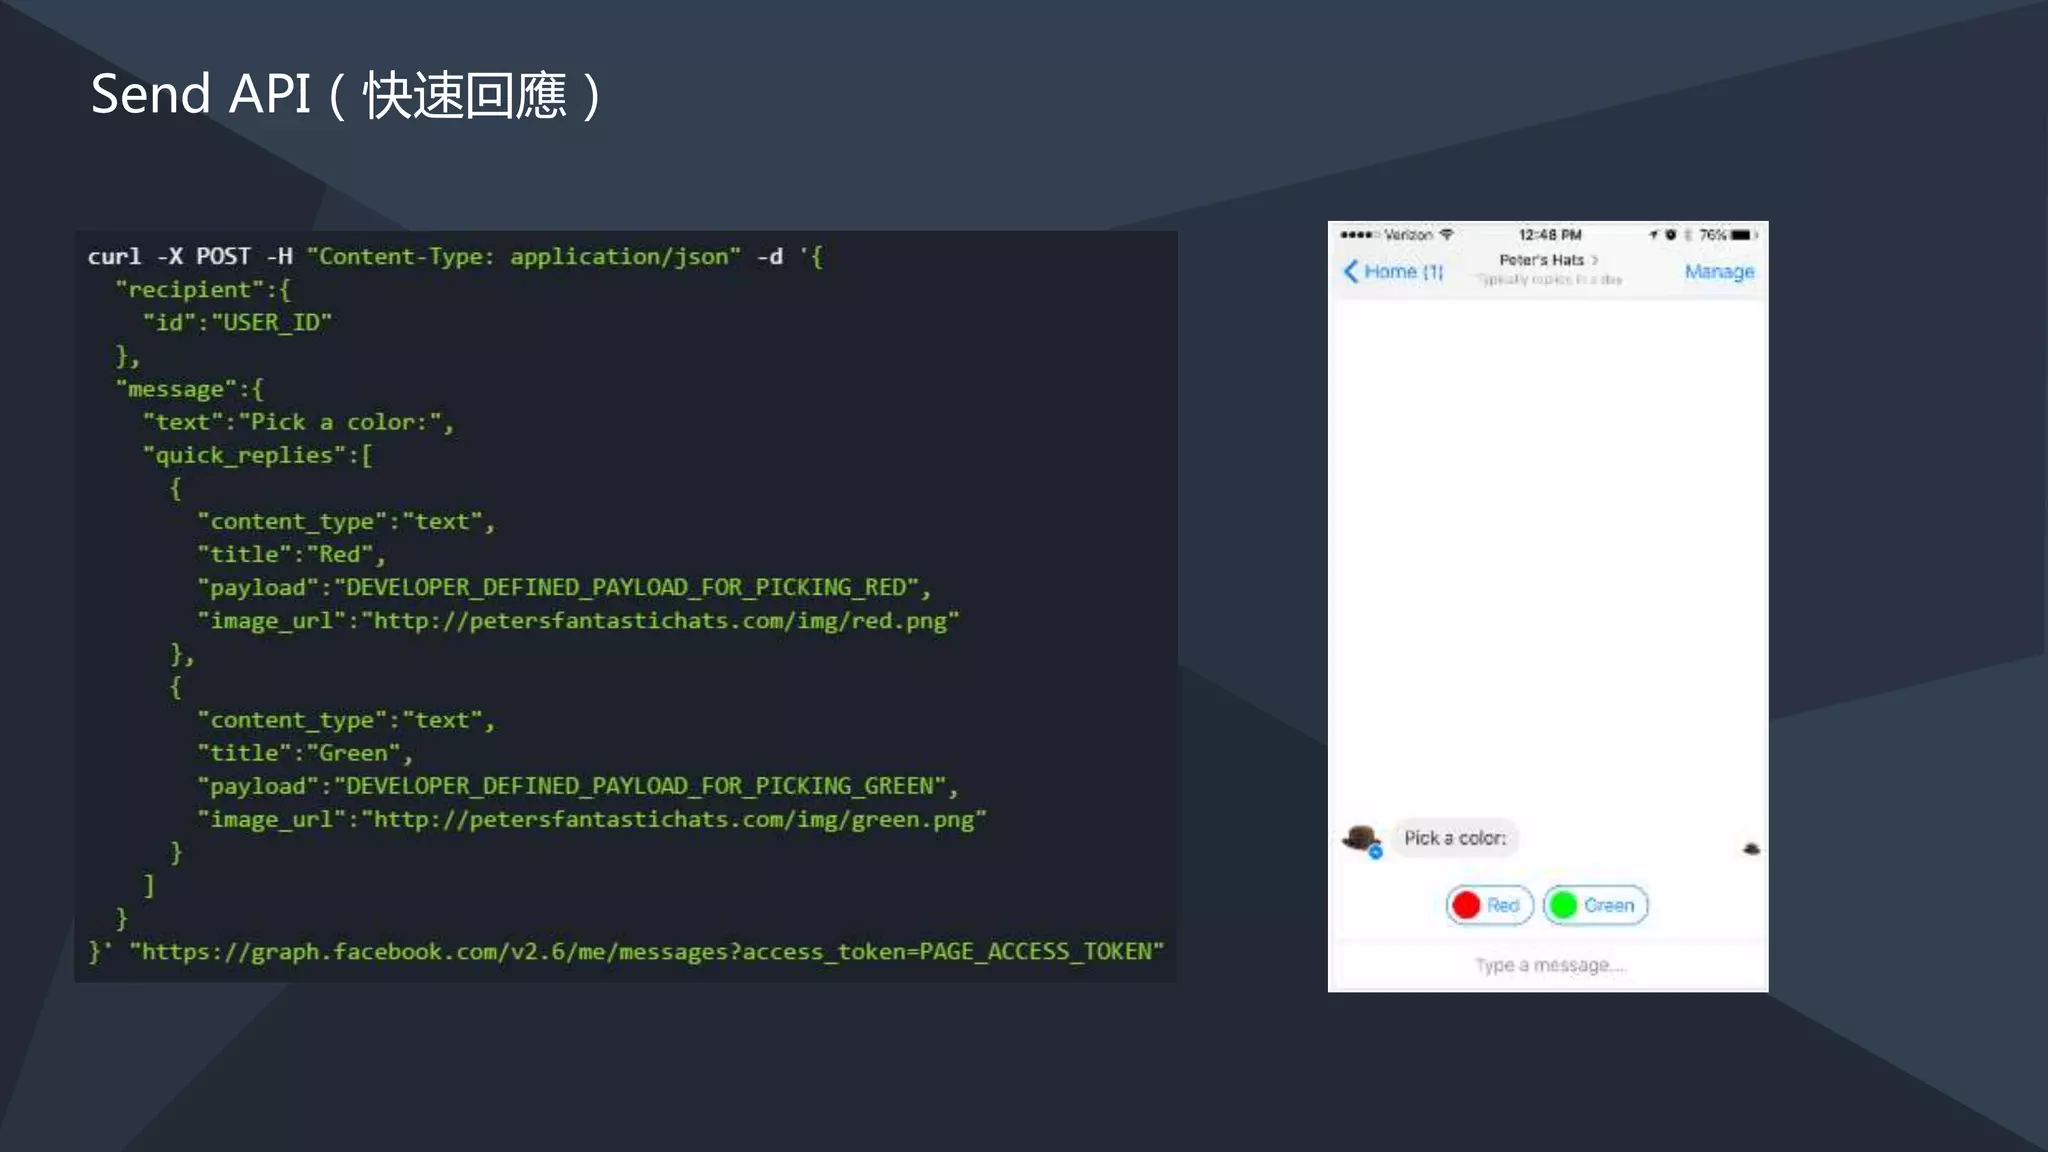The image size is (2048, 1152).
Task: Tap the Verizon carrier label
Action: 1408,235
